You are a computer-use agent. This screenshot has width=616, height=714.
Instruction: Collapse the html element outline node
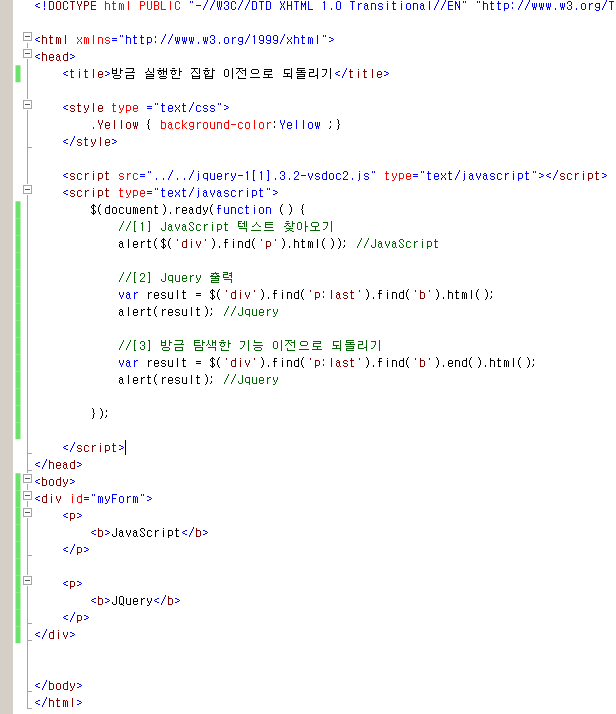point(27,36)
